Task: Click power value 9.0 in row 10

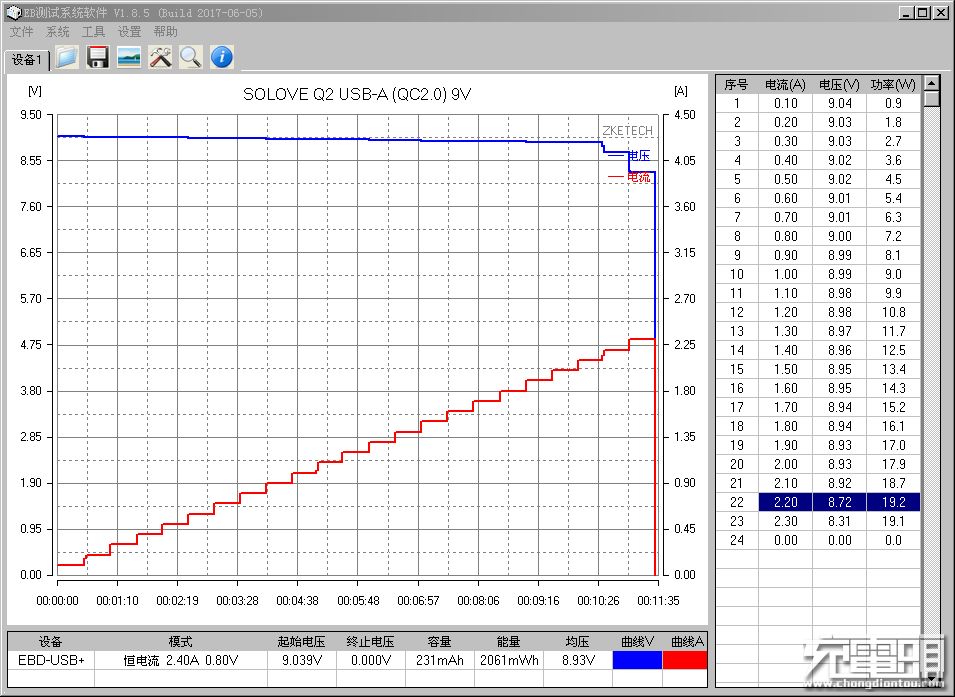Action: (893, 274)
